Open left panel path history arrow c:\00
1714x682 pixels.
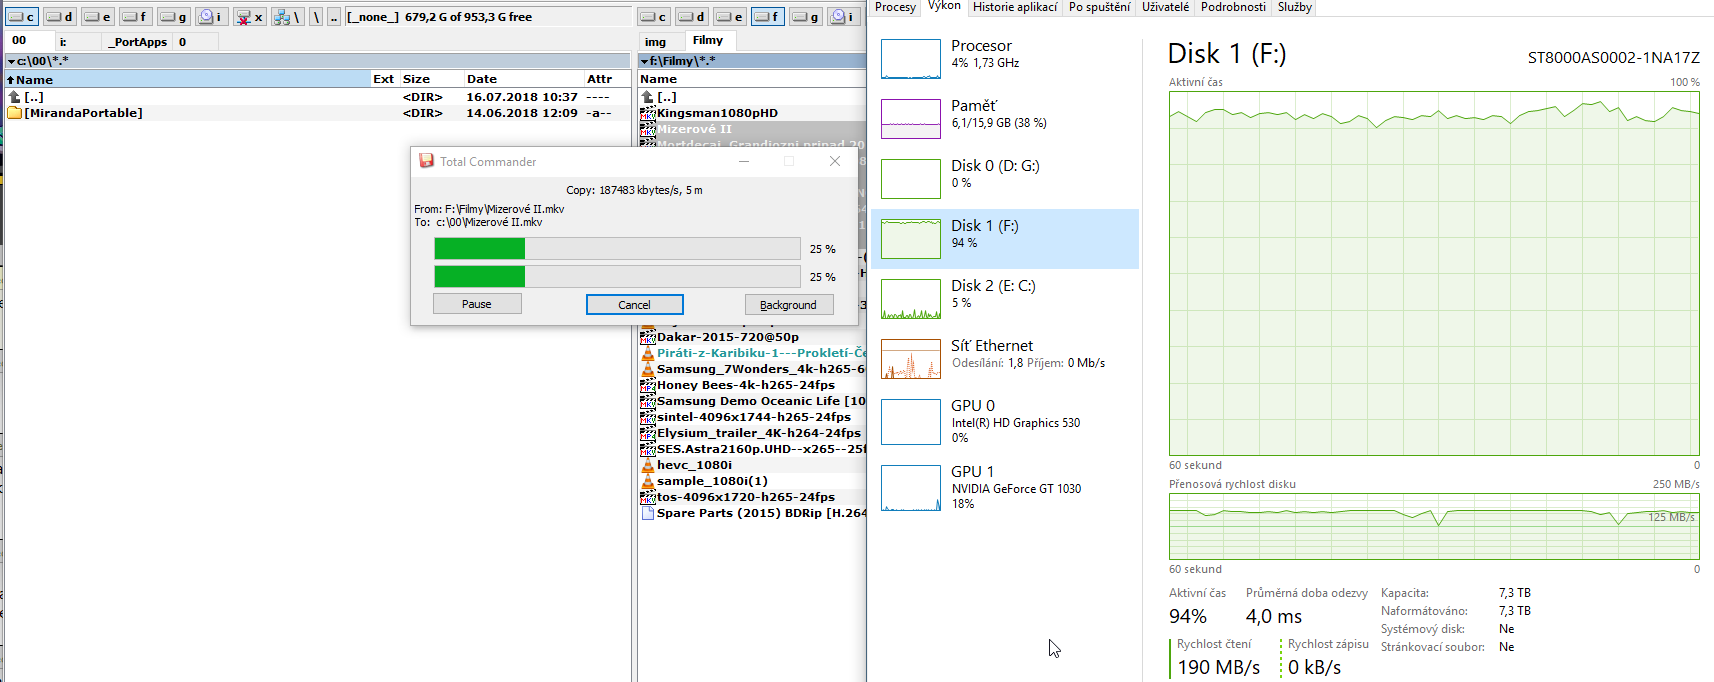click(x=11, y=61)
